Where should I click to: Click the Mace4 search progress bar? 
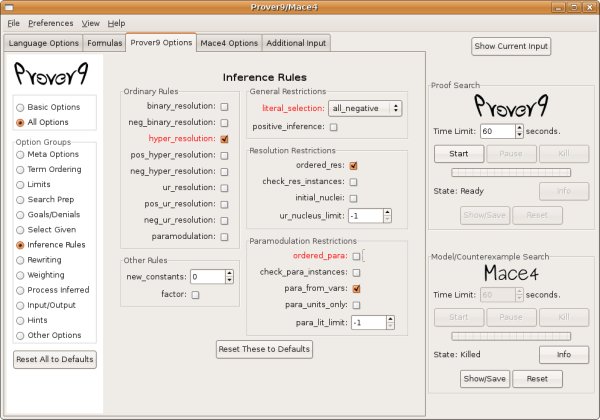511,336
